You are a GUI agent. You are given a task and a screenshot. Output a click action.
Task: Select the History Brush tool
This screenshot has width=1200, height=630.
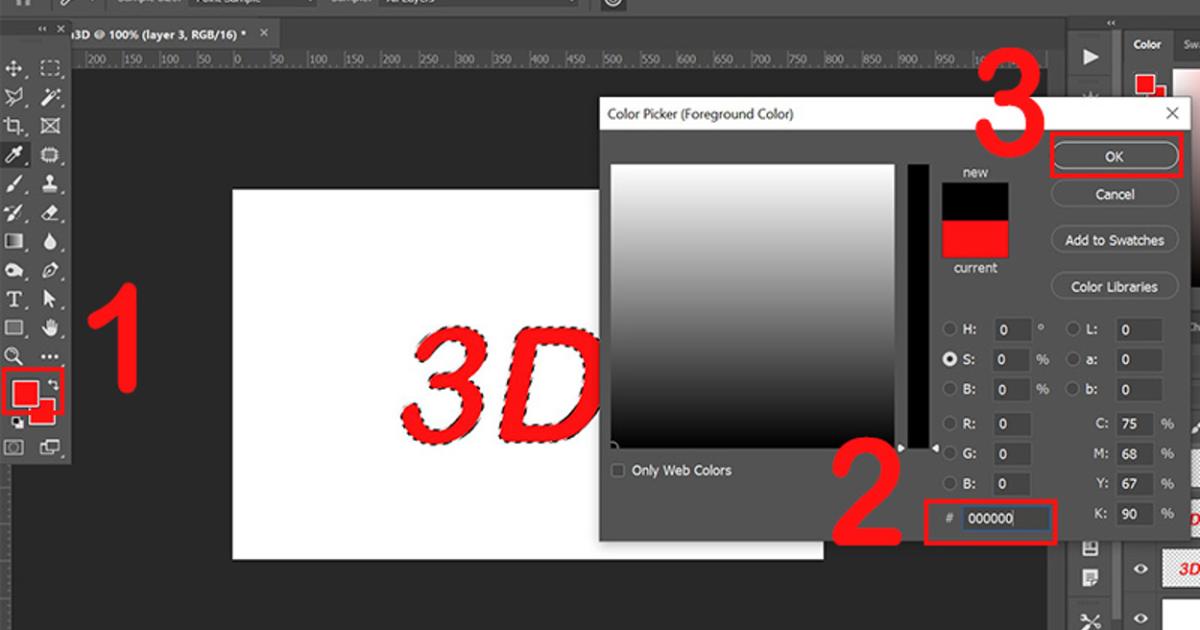point(15,213)
